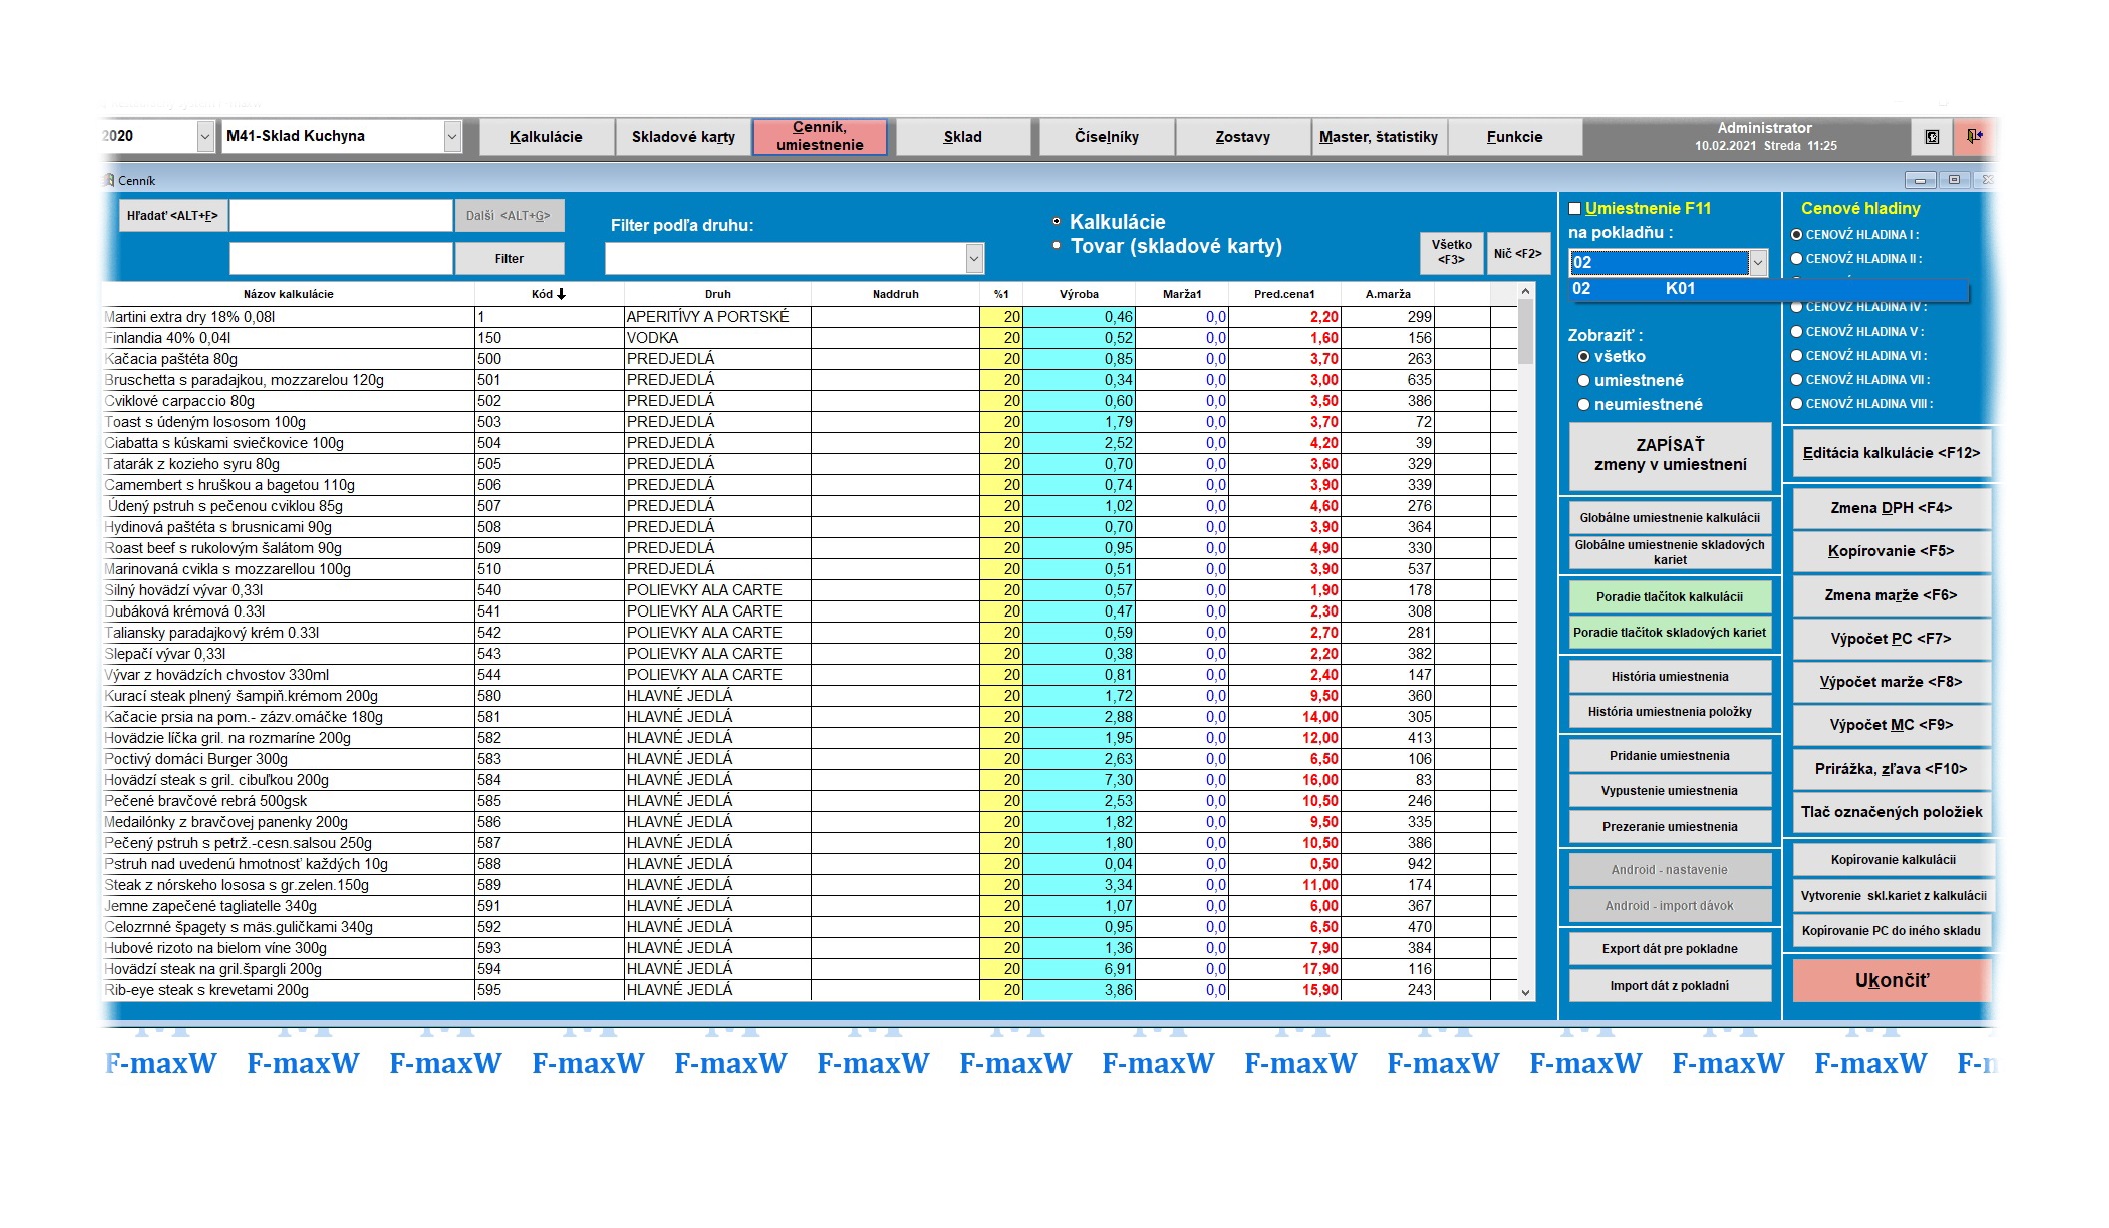Viewport: 2109px width, 1228px height.
Task: Tick the Umiestnenie F11 checkbox
Action: coord(1575,209)
